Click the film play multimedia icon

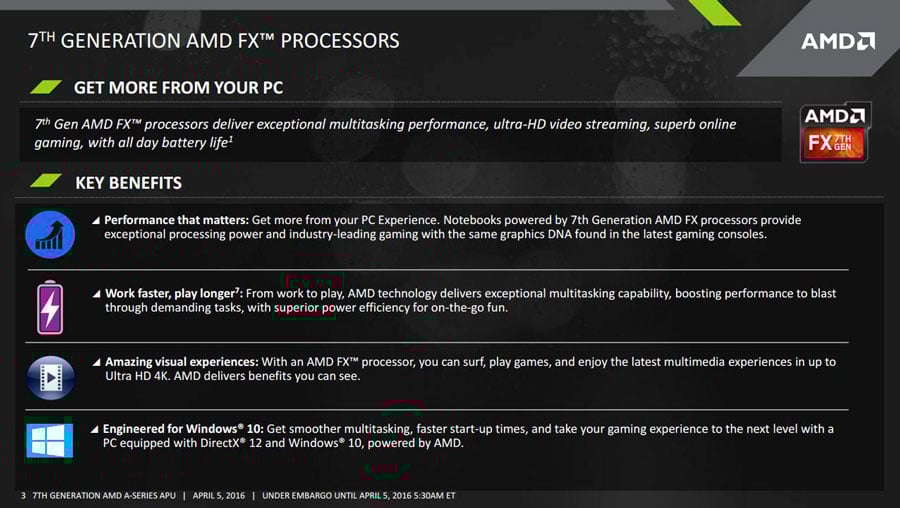51,378
